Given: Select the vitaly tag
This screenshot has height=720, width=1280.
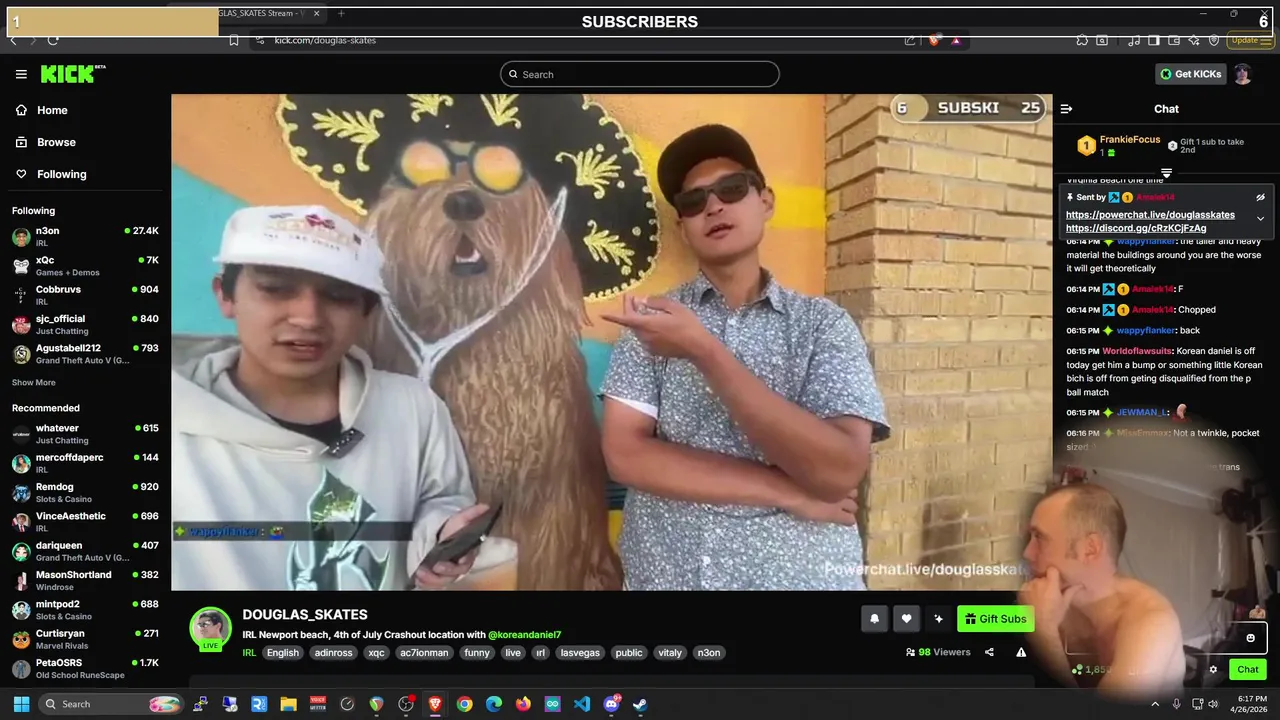Looking at the screenshot, I should tap(670, 653).
